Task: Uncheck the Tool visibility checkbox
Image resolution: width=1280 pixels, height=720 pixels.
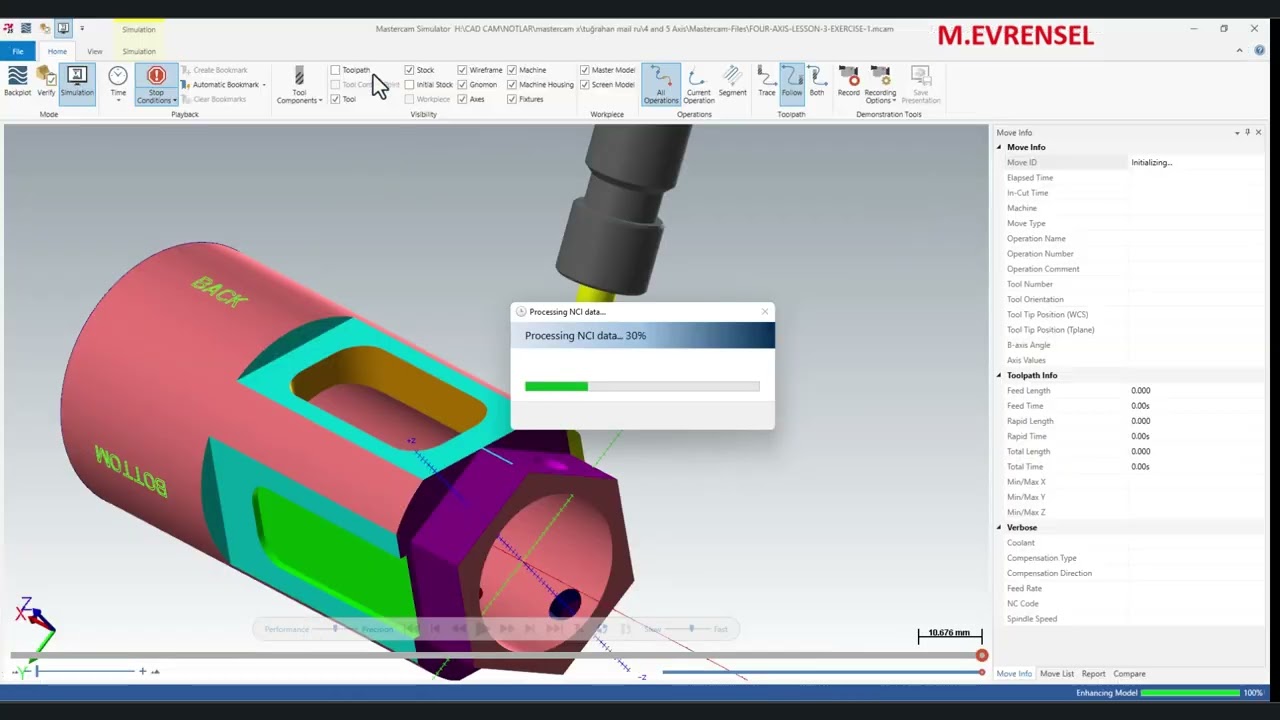Action: (x=335, y=99)
